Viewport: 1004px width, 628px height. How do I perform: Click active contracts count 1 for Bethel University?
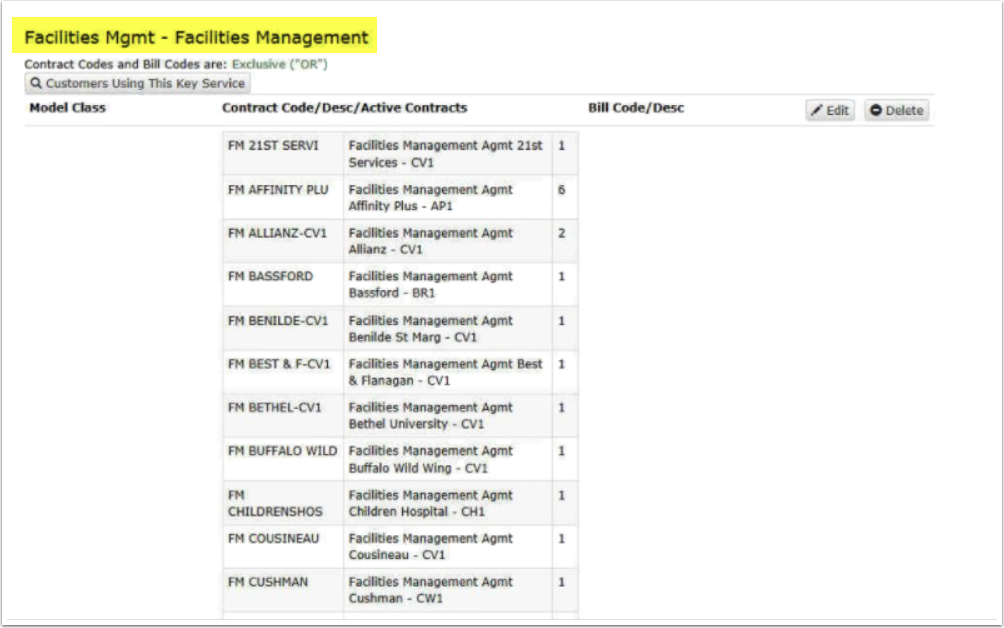click(x=562, y=407)
